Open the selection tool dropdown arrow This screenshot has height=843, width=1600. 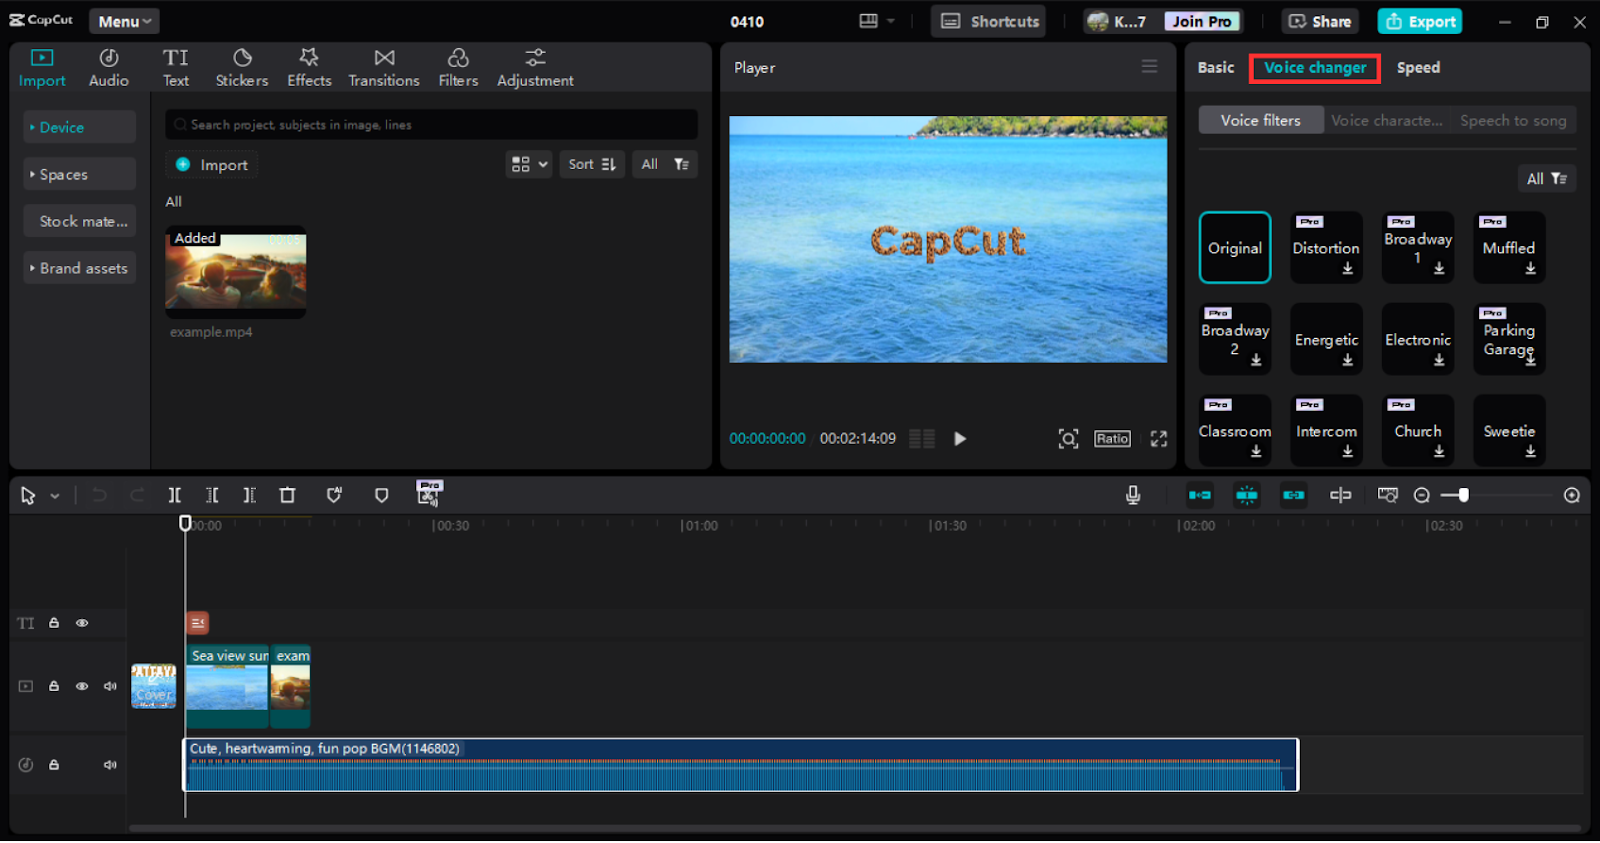click(x=55, y=496)
